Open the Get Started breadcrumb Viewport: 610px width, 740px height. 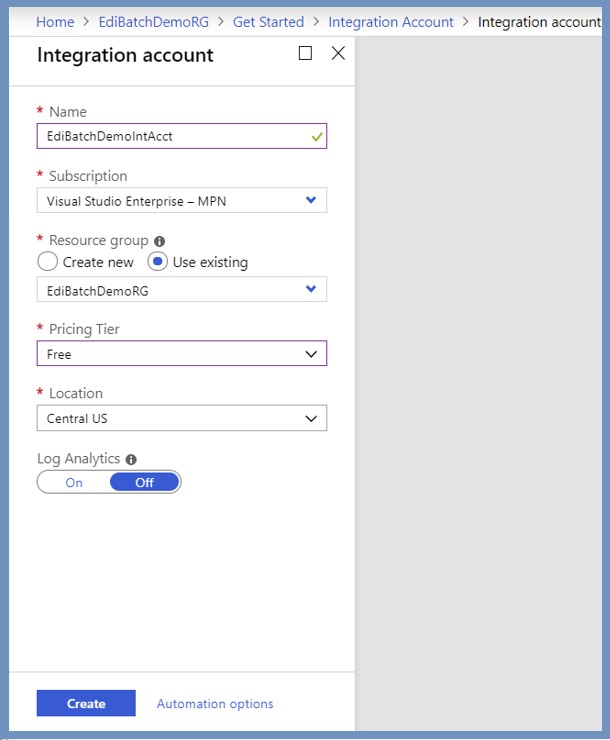click(x=268, y=22)
